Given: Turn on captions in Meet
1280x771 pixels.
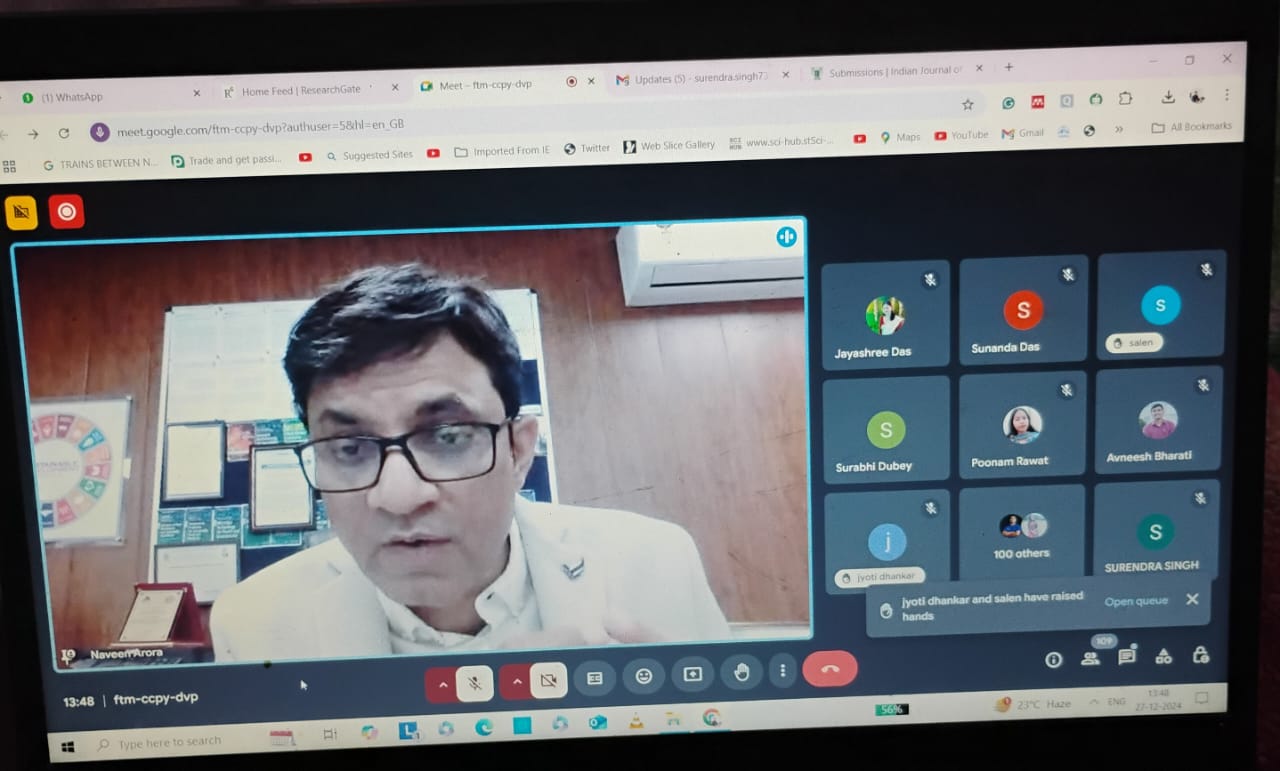Looking at the screenshot, I should tap(594, 678).
